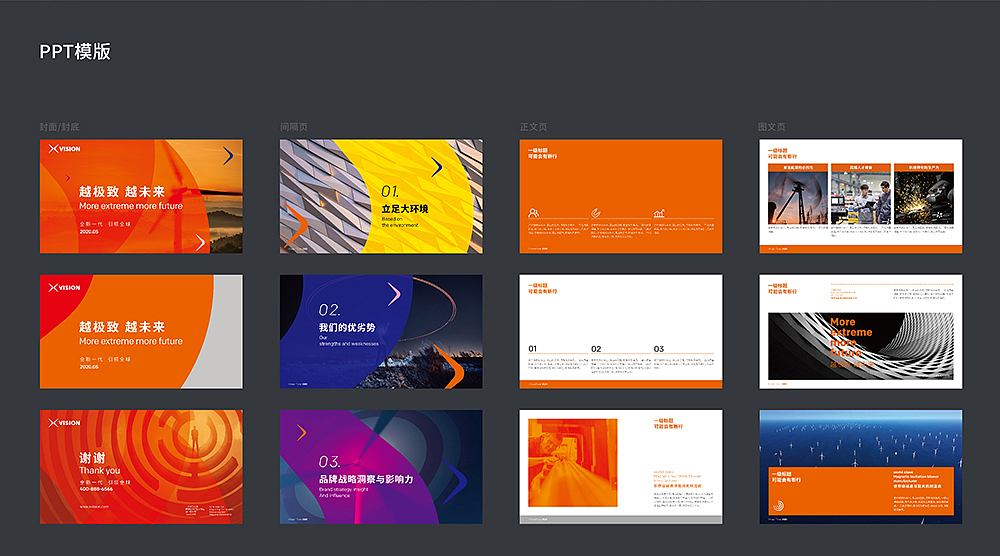Click the Vision logo on the sunset cover
This screenshot has width=1000, height=556.
tap(64, 149)
